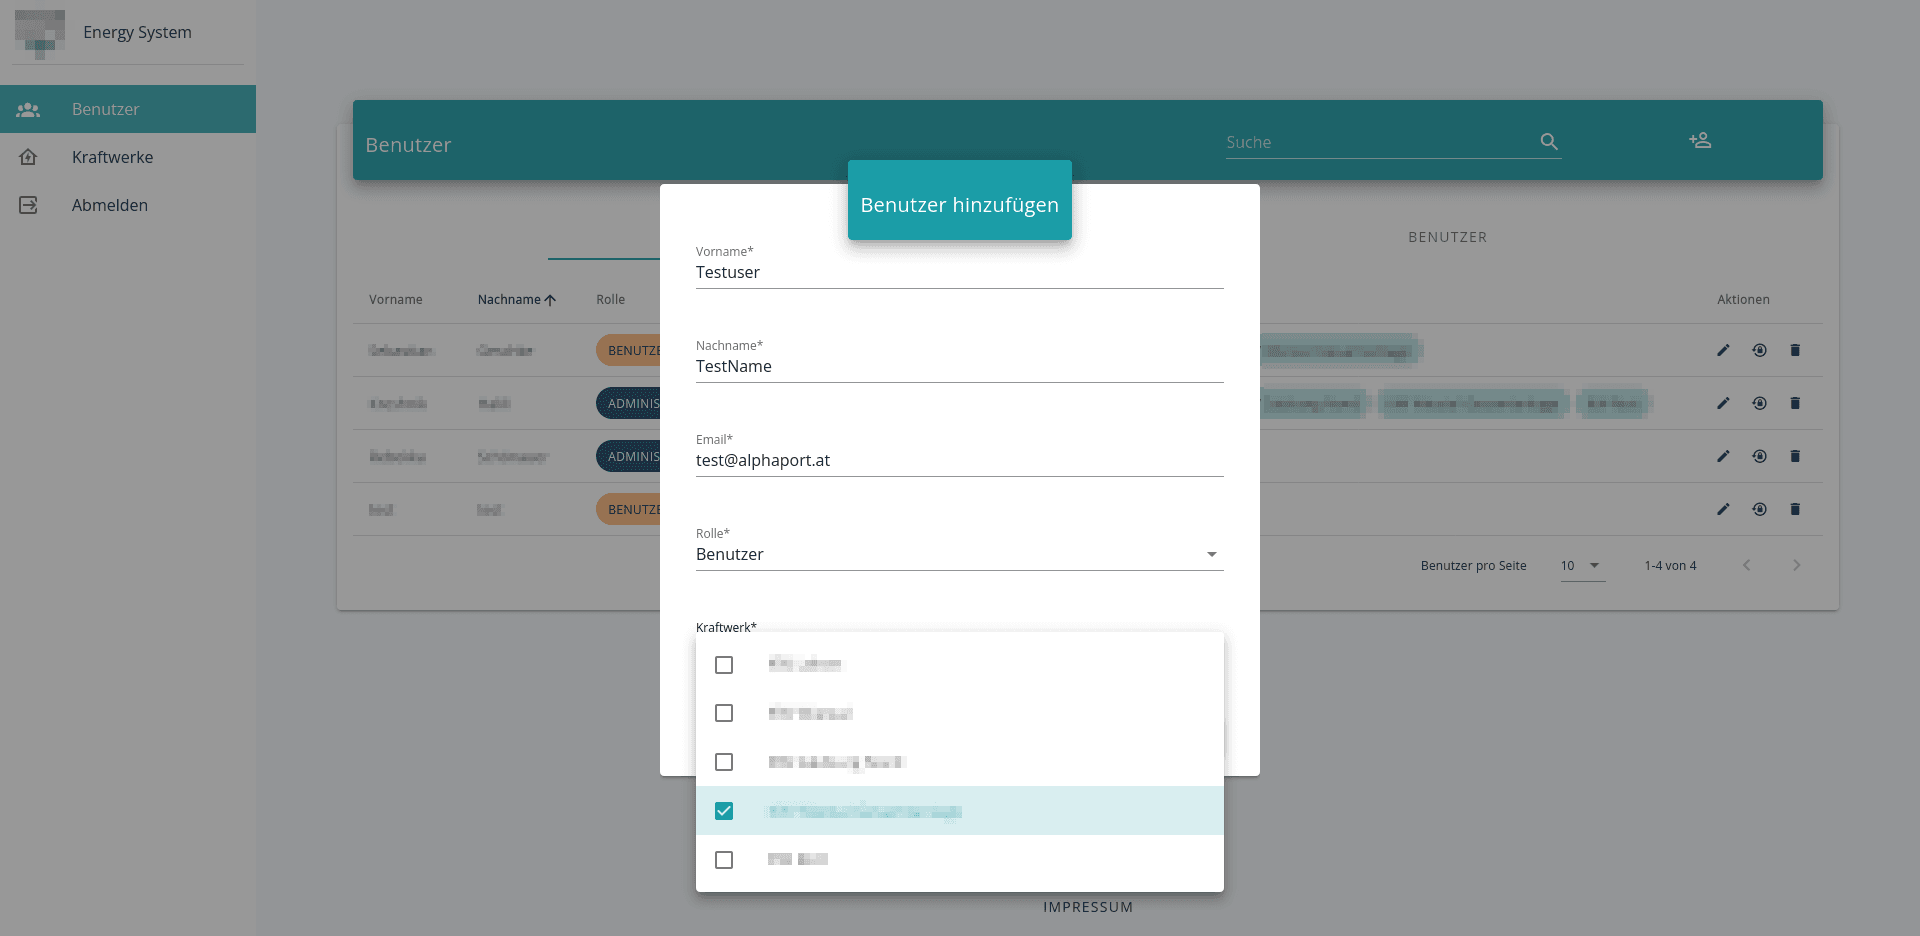Check the last Kraftwerk checkbox in list
Image resolution: width=1920 pixels, height=936 pixels.
point(724,860)
